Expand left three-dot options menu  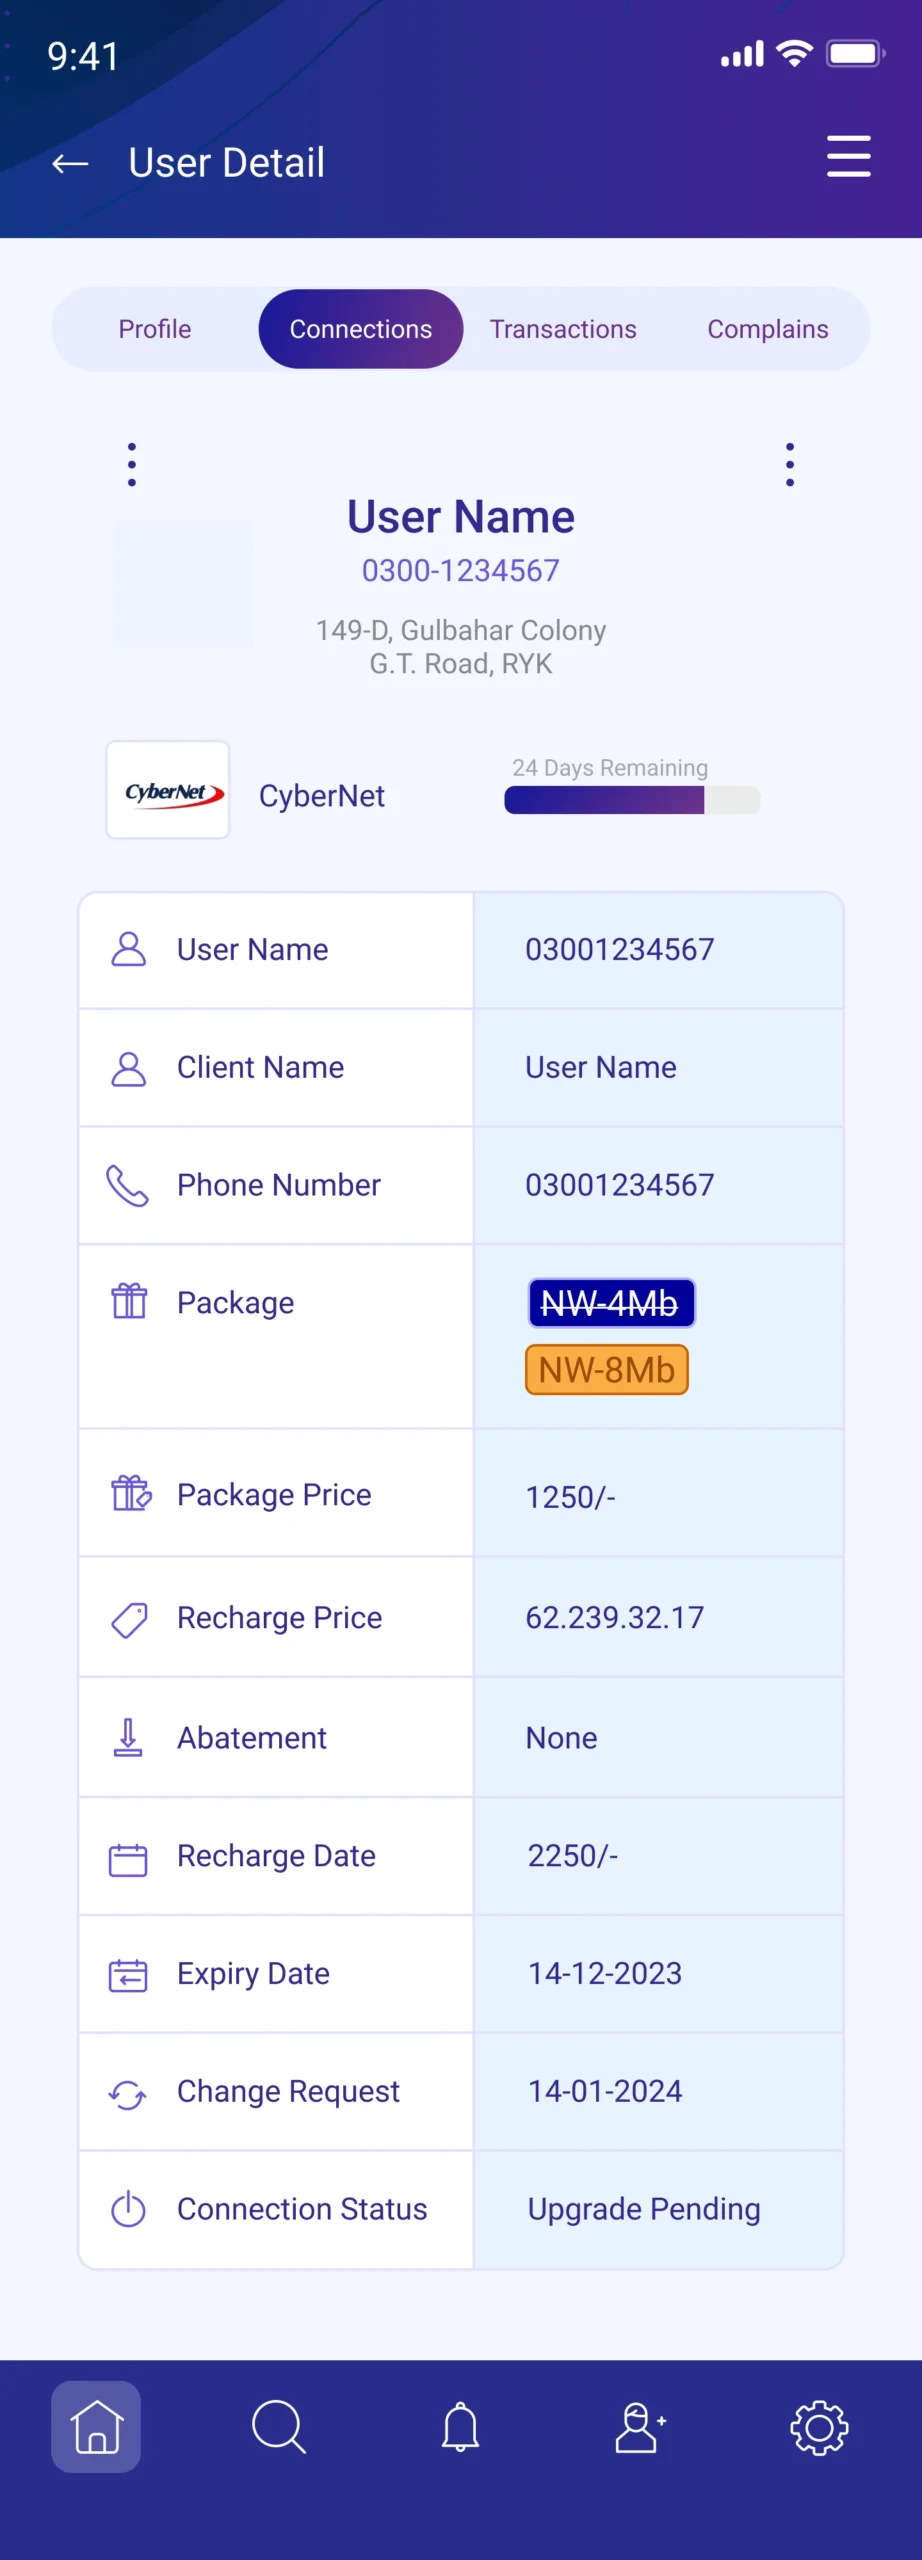pos(132,465)
